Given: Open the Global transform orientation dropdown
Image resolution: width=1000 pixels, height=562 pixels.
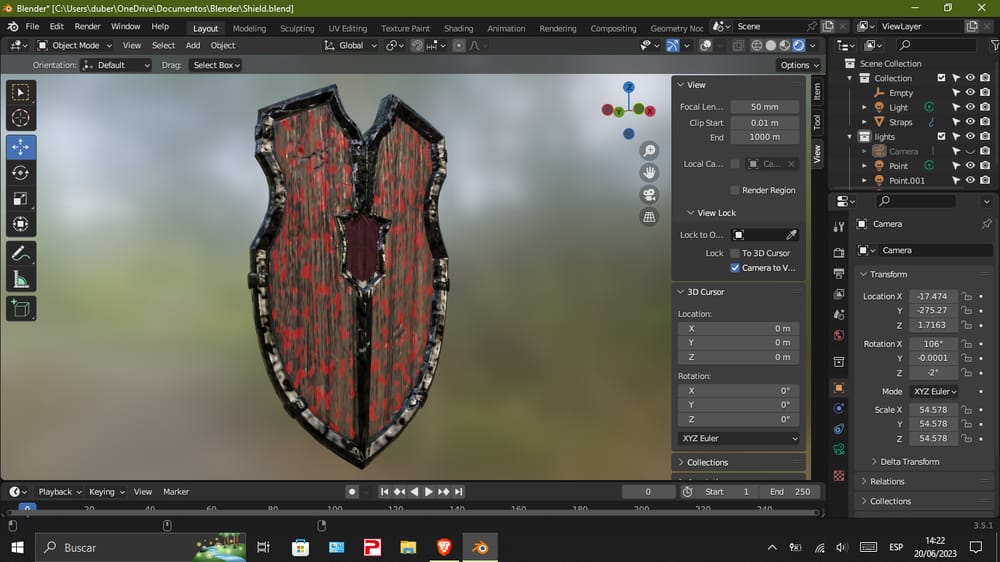Looking at the screenshot, I should [x=350, y=46].
